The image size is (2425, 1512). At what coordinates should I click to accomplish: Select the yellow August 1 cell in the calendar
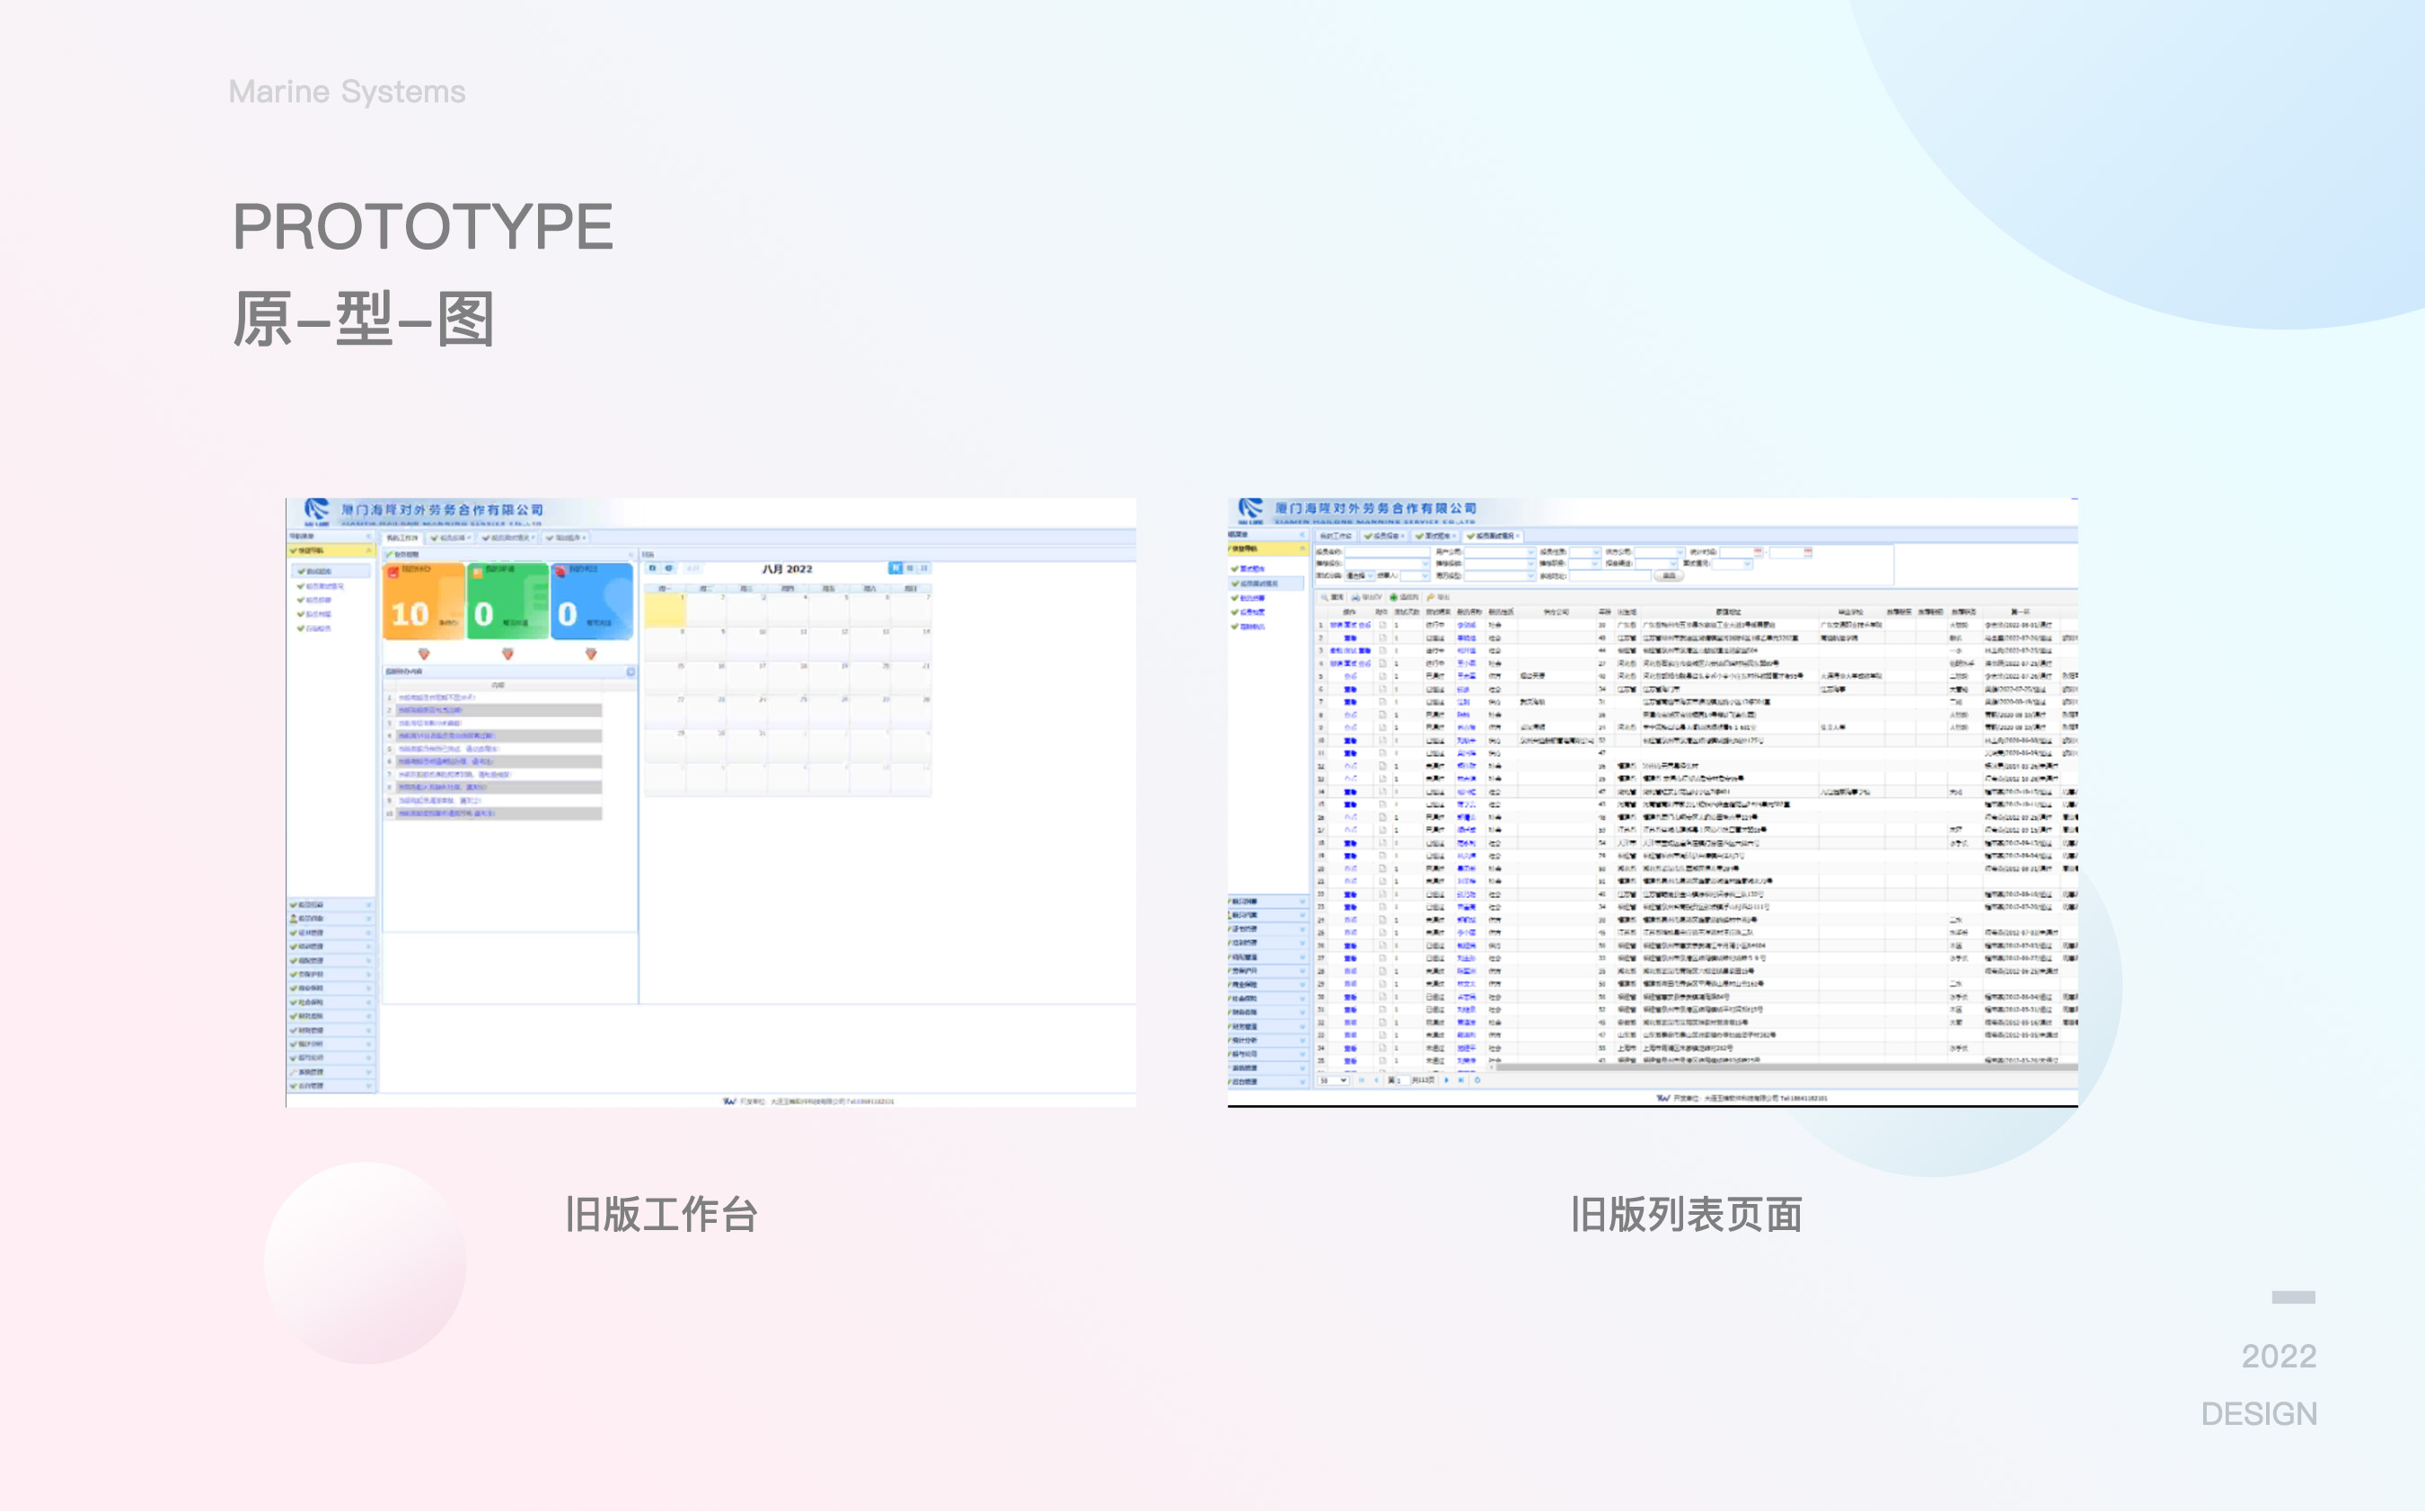pyautogui.click(x=665, y=610)
